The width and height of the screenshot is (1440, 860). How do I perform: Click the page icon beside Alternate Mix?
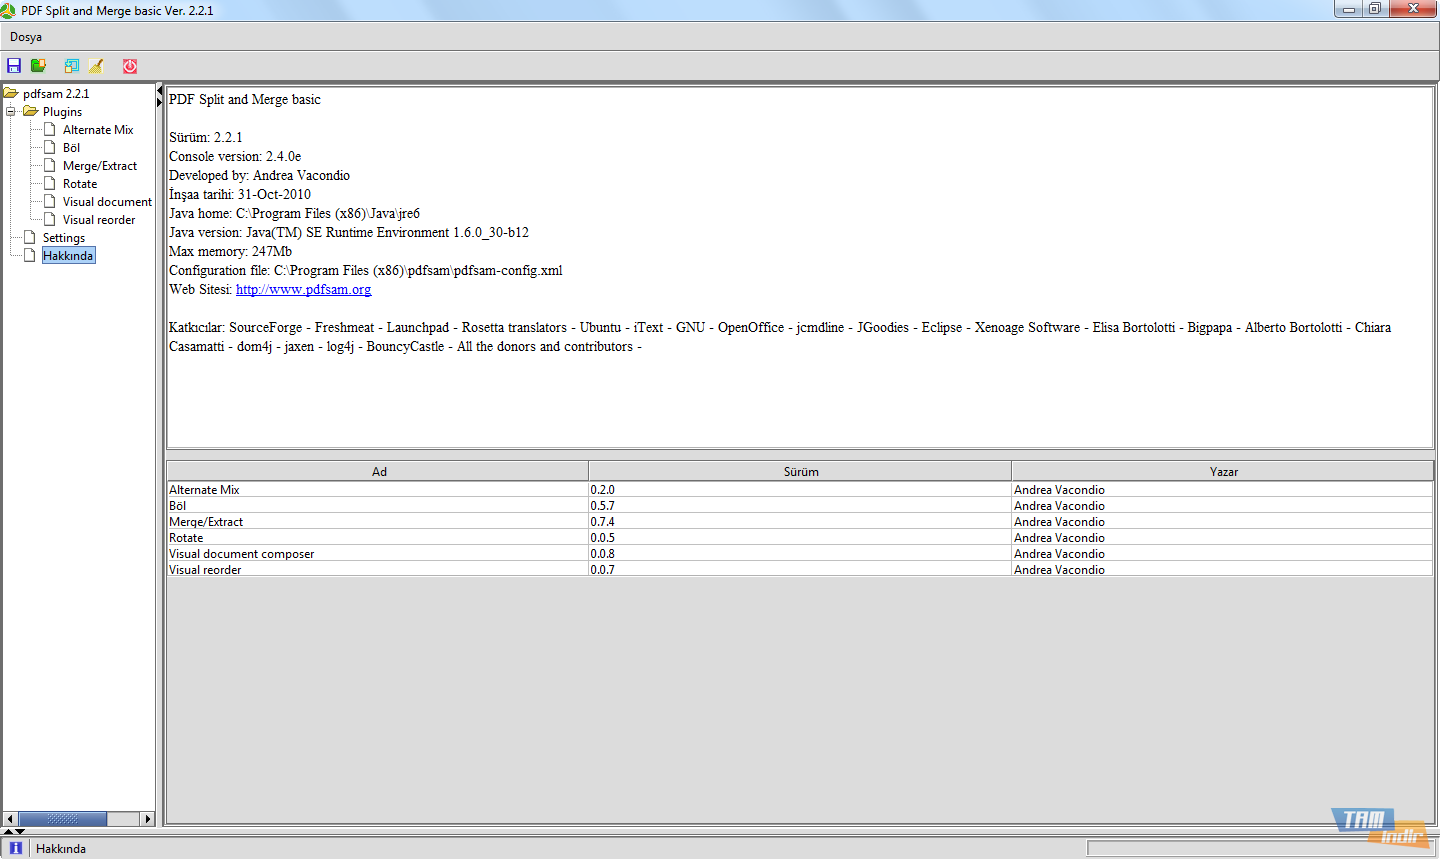coord(50,129)
